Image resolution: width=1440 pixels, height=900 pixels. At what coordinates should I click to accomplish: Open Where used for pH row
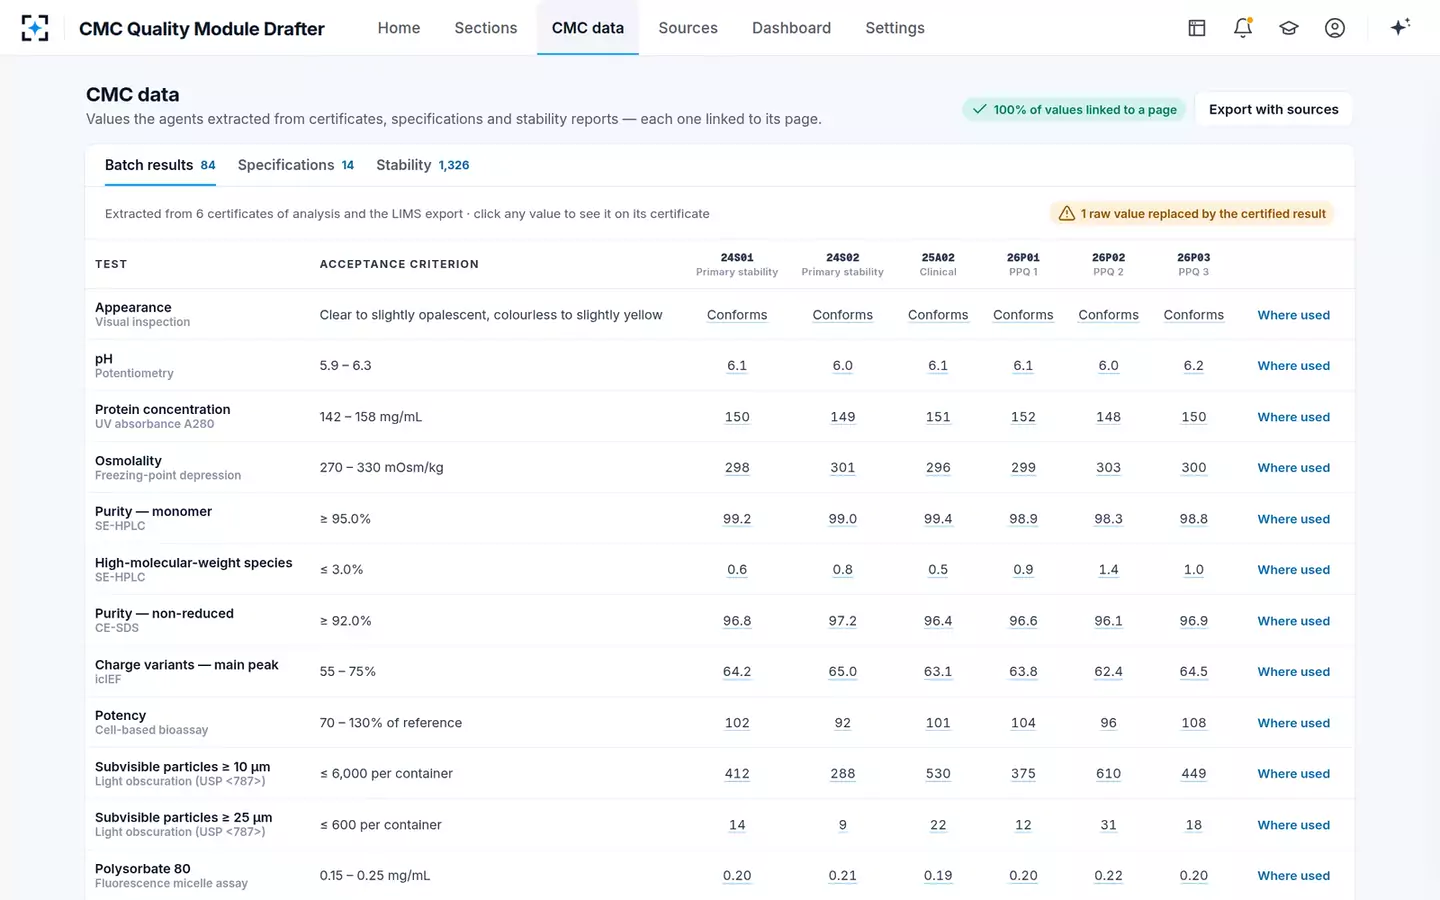(x=1293, y=366)
